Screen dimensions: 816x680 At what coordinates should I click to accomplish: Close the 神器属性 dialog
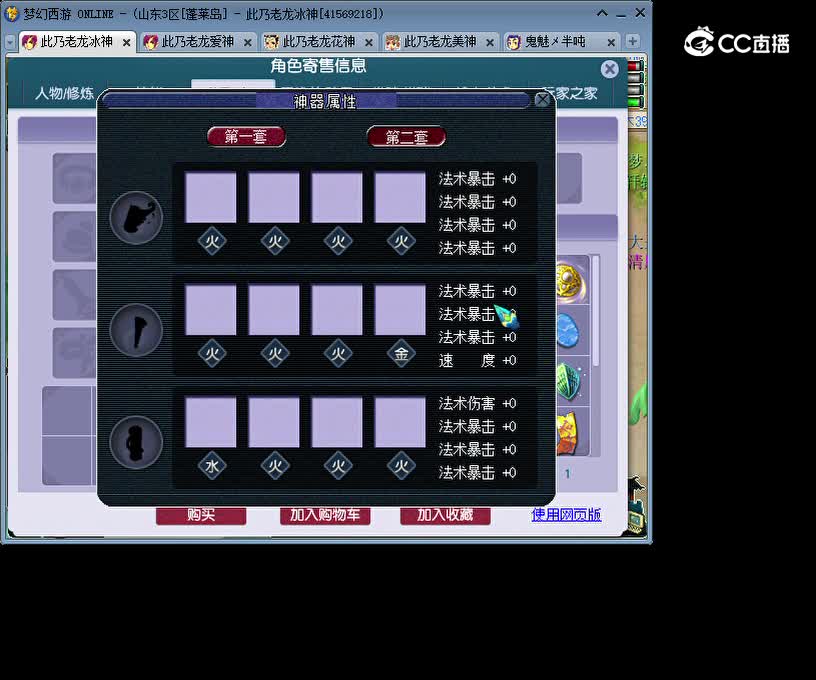tap(542, 99)
